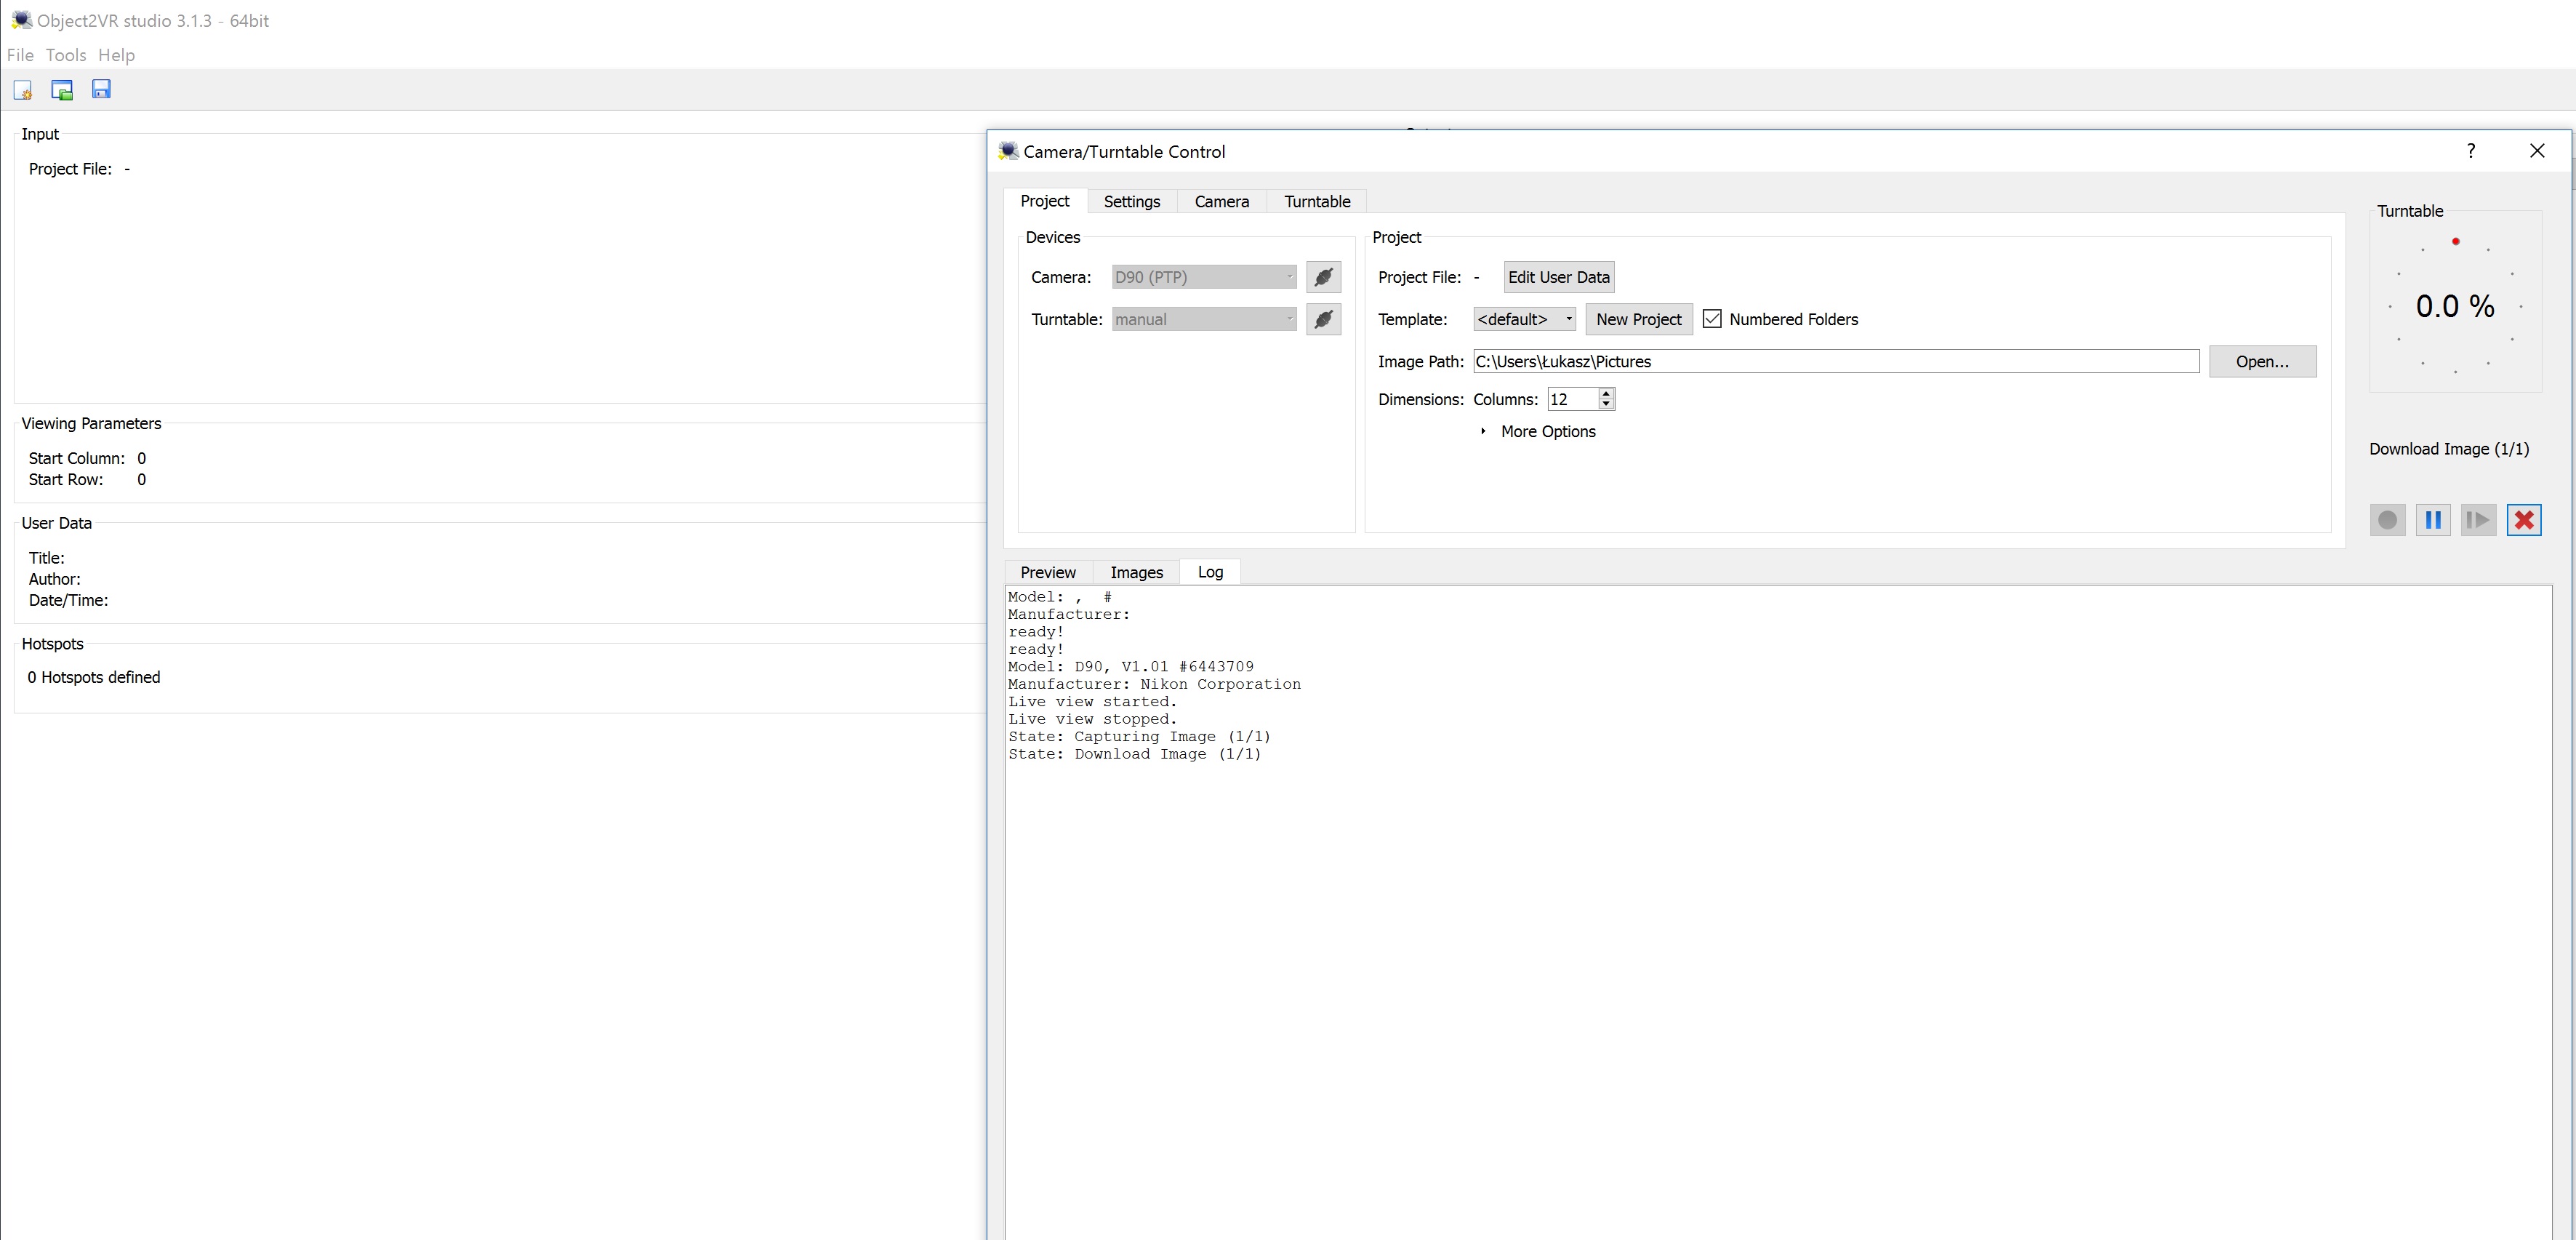Click the 'Download Image (1/1)' status text

[x=2449, y=449]
